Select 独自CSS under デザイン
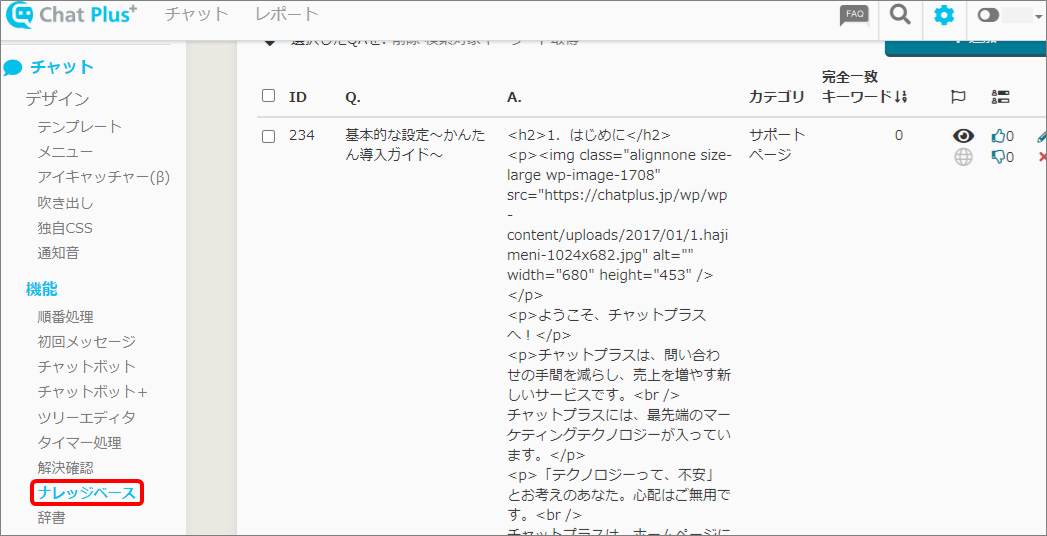 pos(65,228)
